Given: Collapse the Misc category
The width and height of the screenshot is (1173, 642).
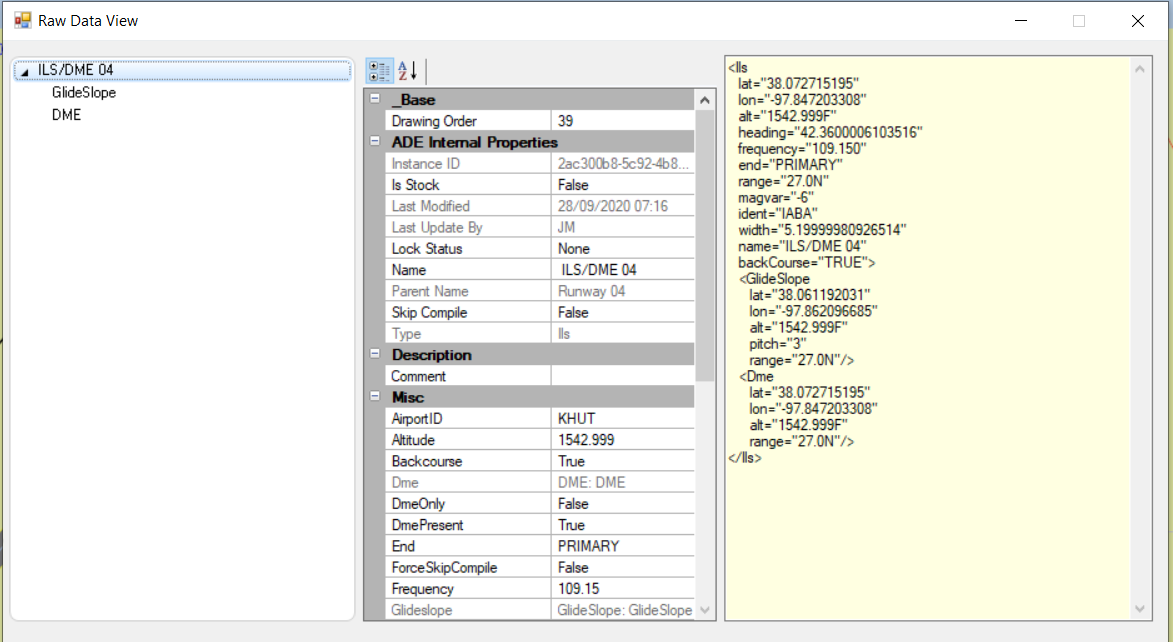Looking at the screenshot, I should coord(375,397).
